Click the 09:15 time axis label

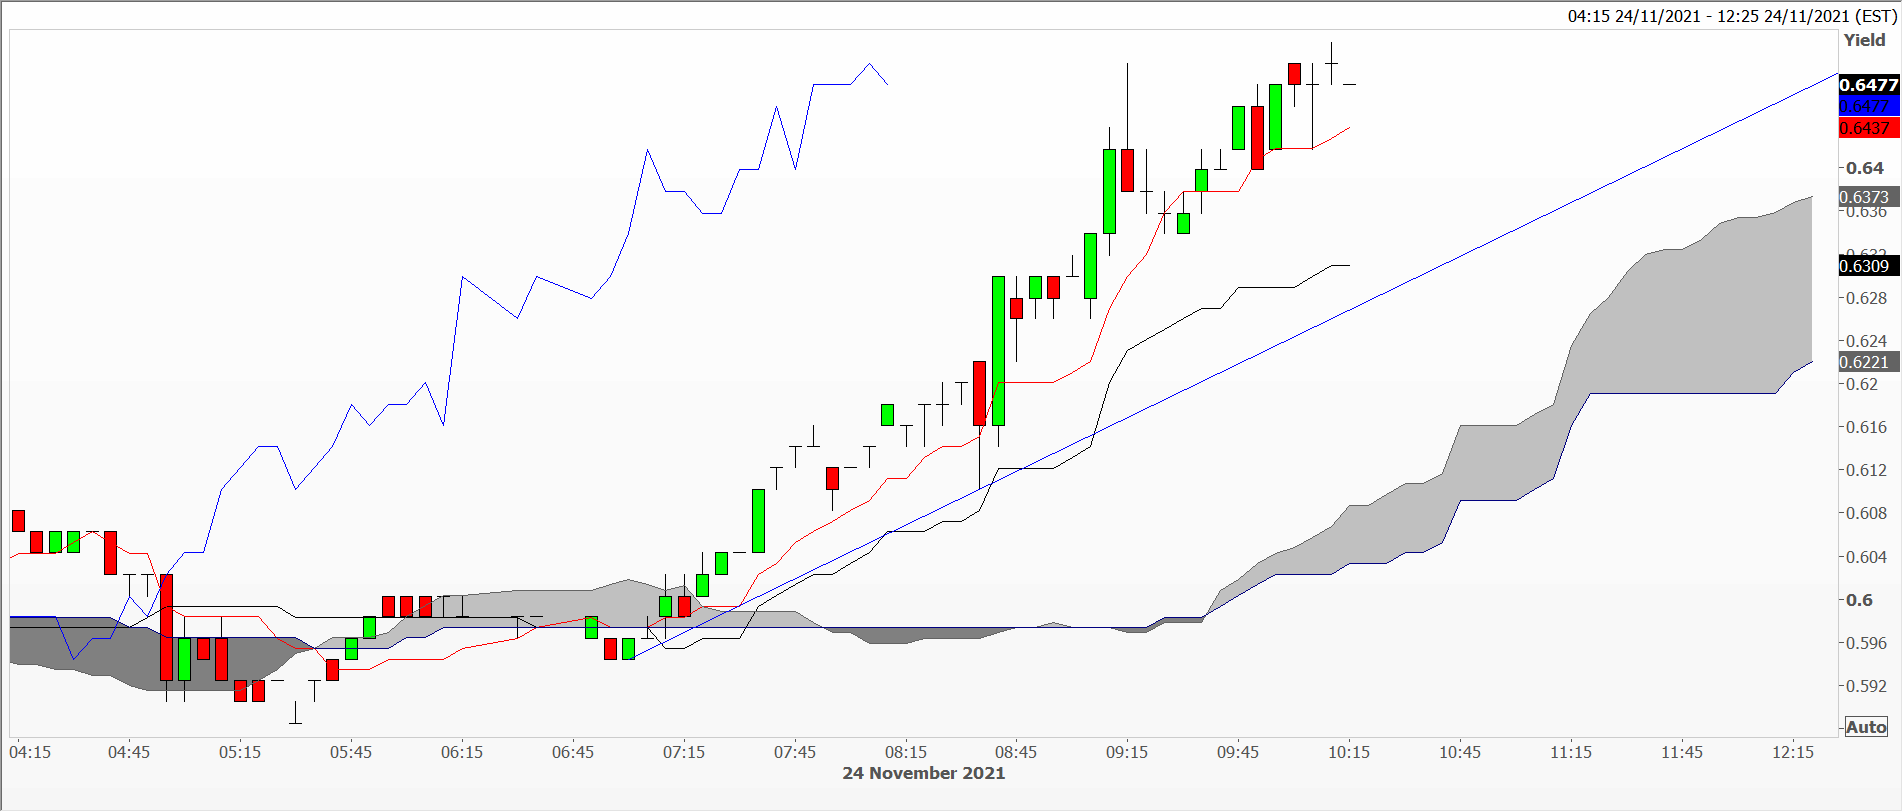pyautogui.click(x=1127, y=752)
